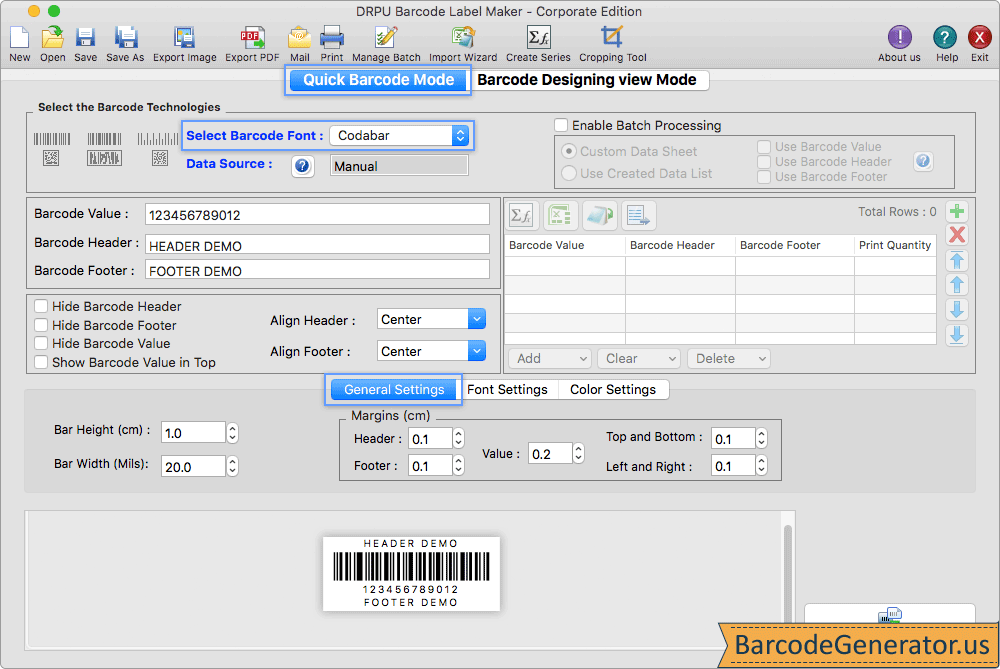
Task: Click the preview area vertical scrollbar
Action: click(x=788, y=574)
